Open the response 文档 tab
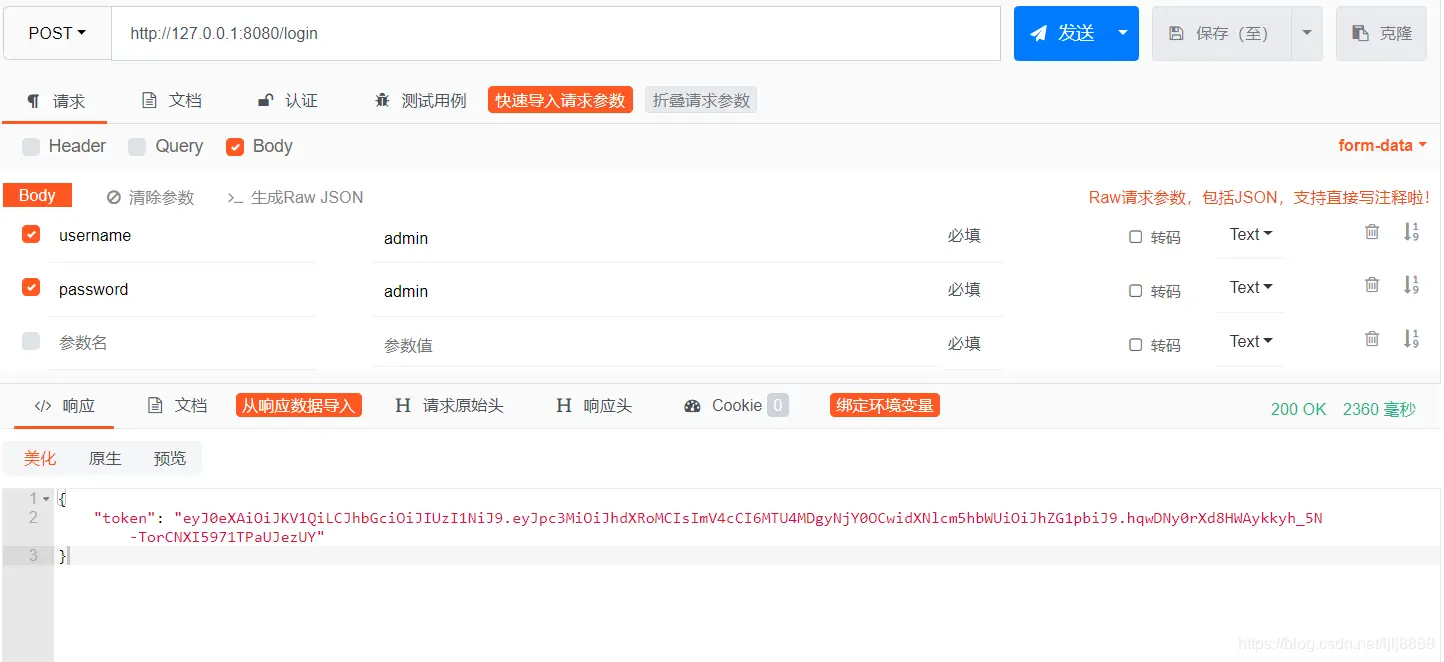 pos(177,405)
